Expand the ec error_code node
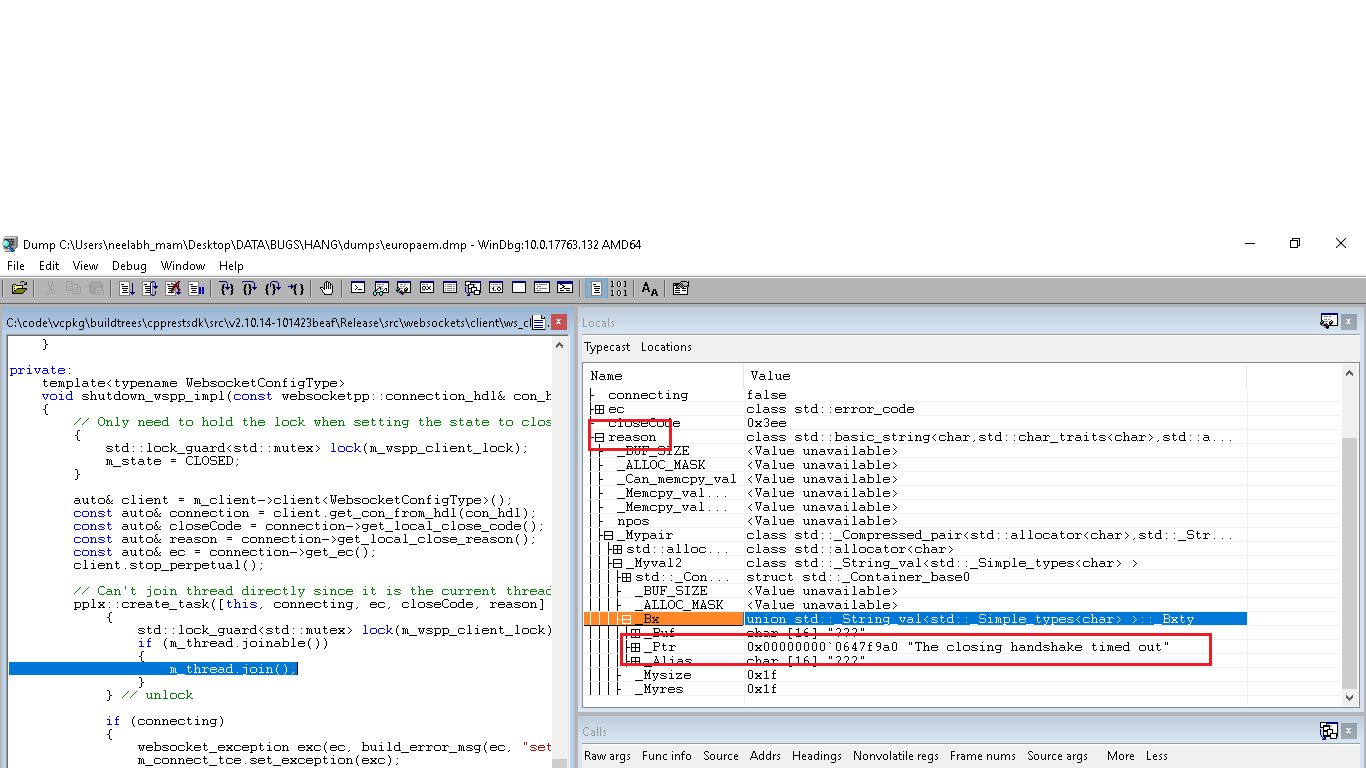The width and height of the screenshot is (1366, 768). [598, 409]
